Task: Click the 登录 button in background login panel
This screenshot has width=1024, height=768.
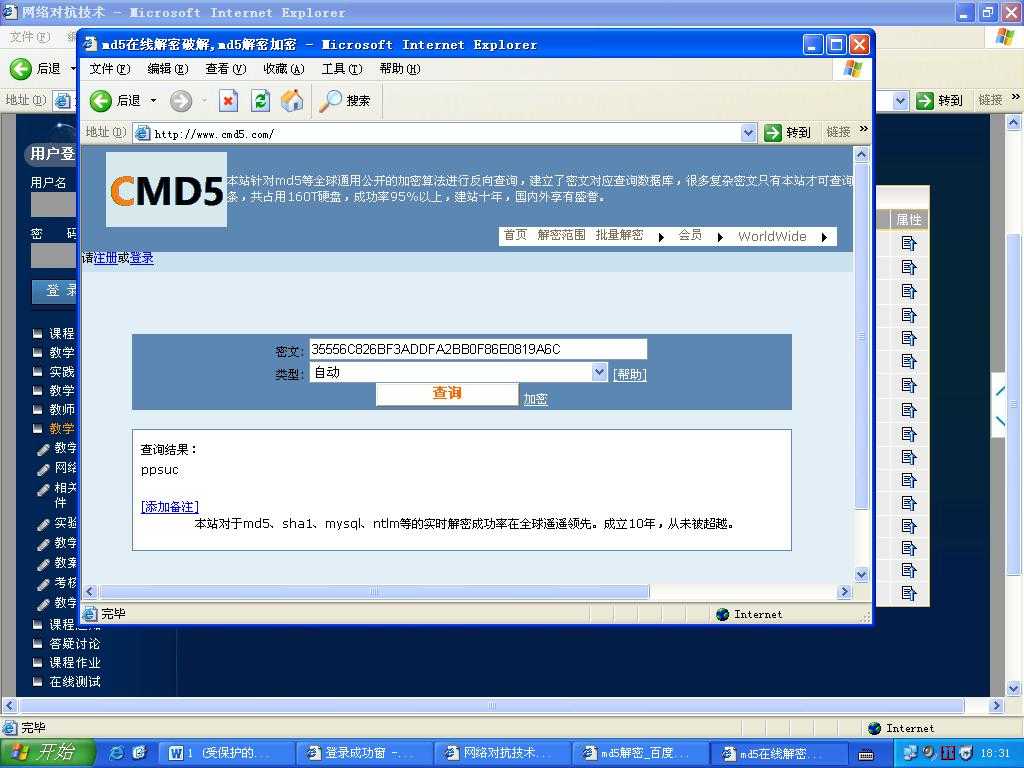Action: tap(55, 291)
